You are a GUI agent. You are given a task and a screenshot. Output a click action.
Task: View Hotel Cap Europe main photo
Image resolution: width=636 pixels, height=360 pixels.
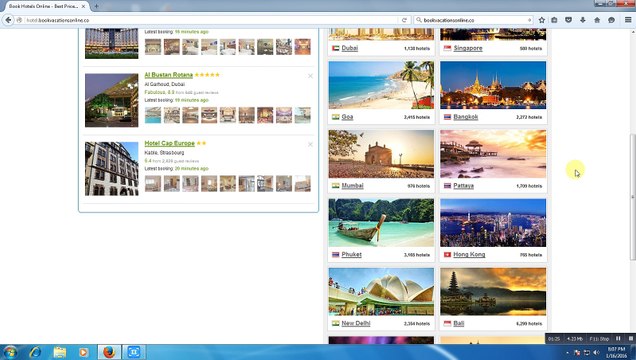112,169
